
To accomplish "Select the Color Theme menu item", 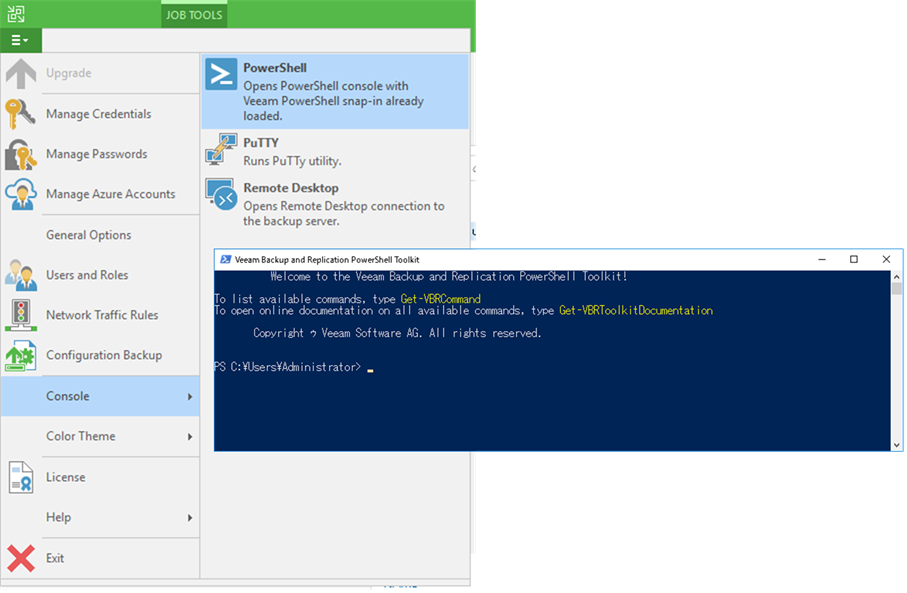I will point(100,436).
